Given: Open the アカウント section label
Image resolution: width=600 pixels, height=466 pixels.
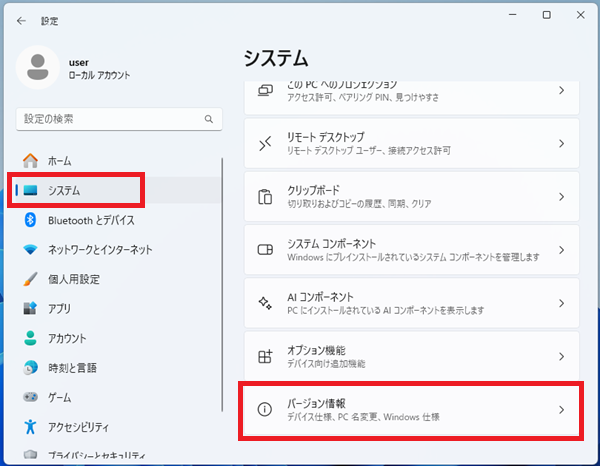Looking at the screenshot, I should (x=67, y=338).
